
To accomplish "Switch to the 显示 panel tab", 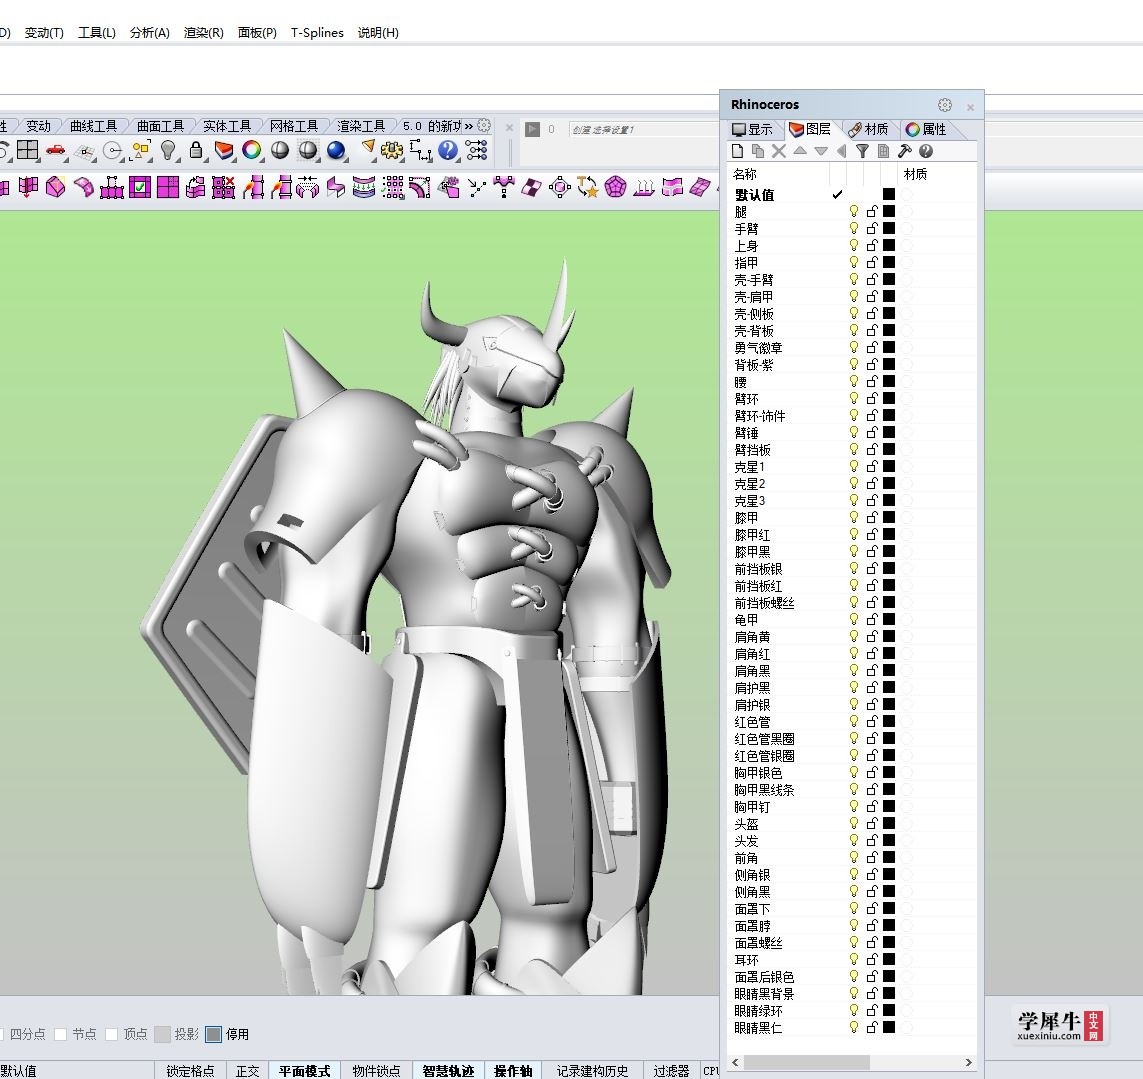I will point(752,129).
